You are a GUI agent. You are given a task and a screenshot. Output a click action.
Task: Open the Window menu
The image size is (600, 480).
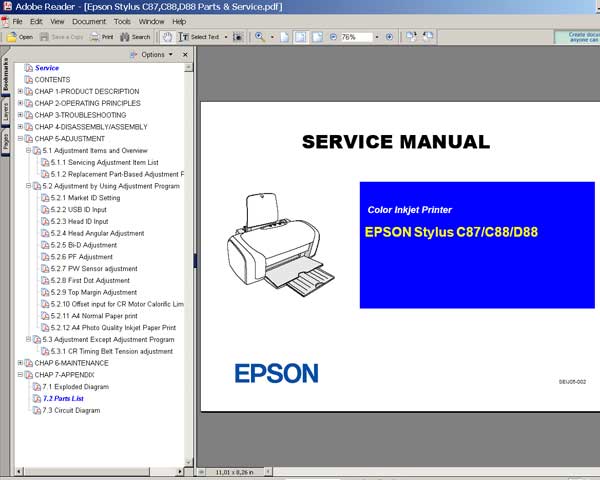click(151, 21)
